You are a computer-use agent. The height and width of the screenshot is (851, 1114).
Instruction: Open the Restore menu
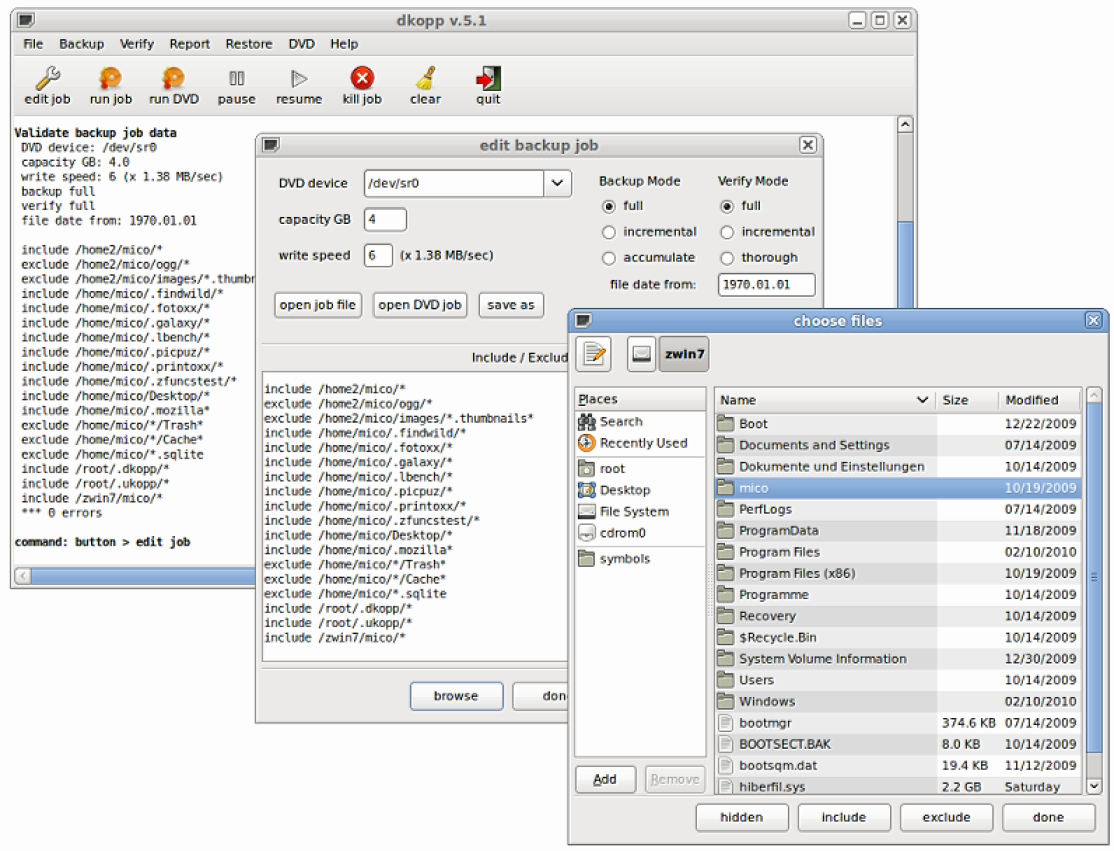(x=248, y=44)
